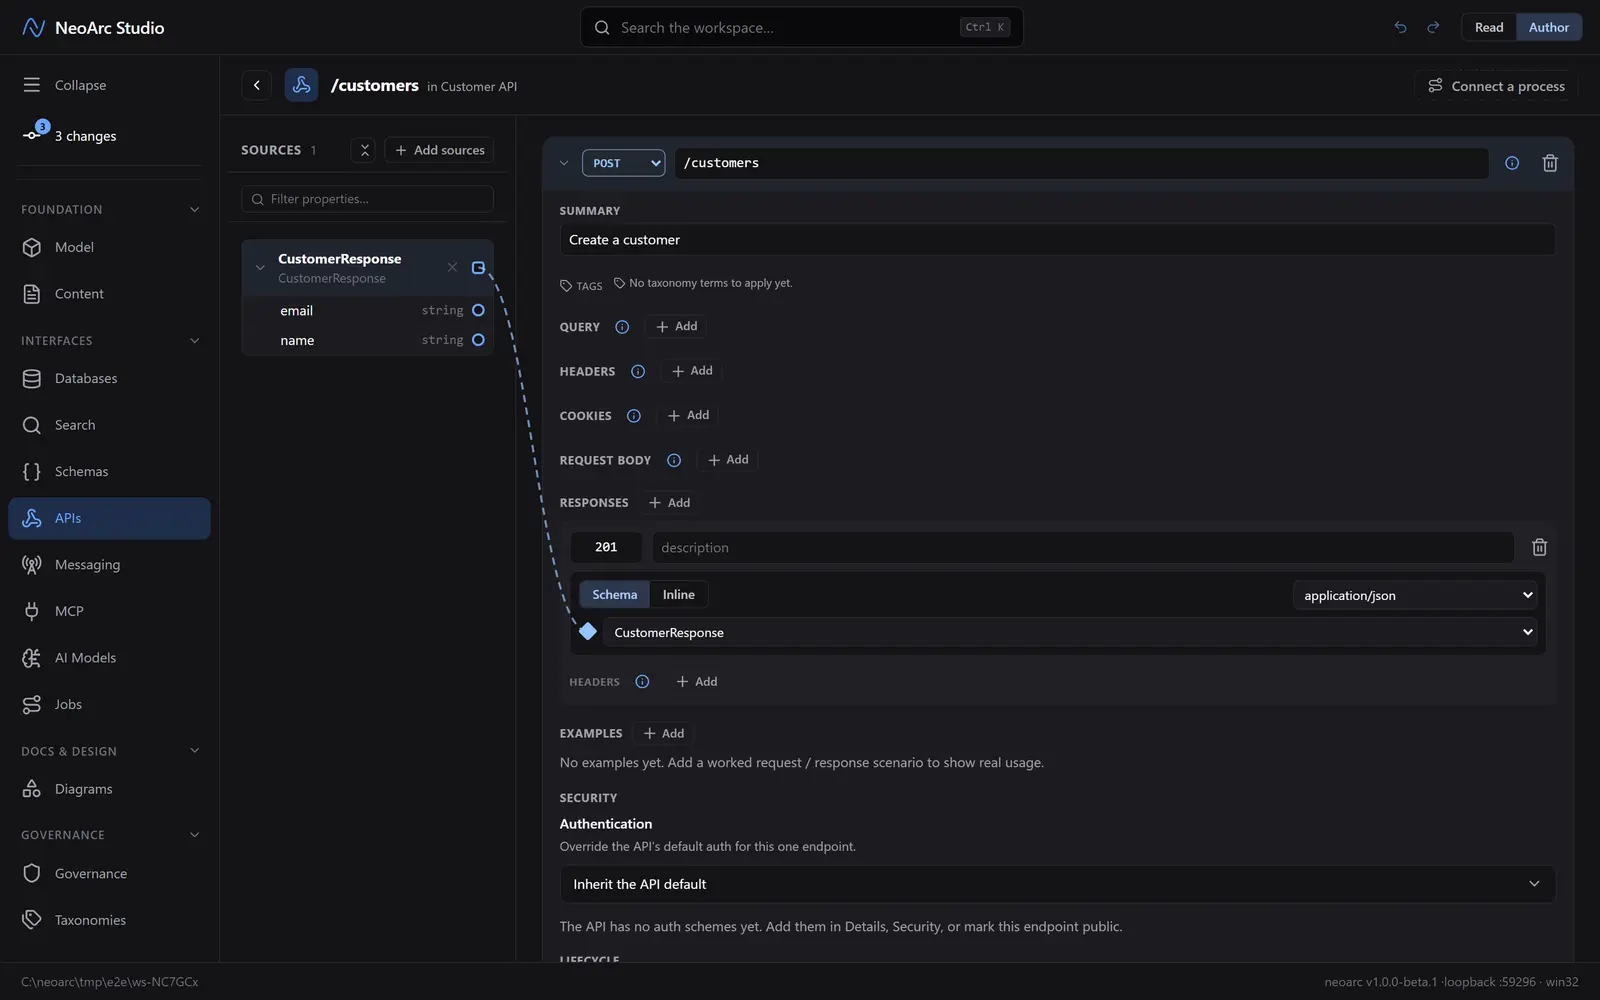Show endpoint info icon
This screenshot has height=1000, width=1600.
(x=1512, y=163)
